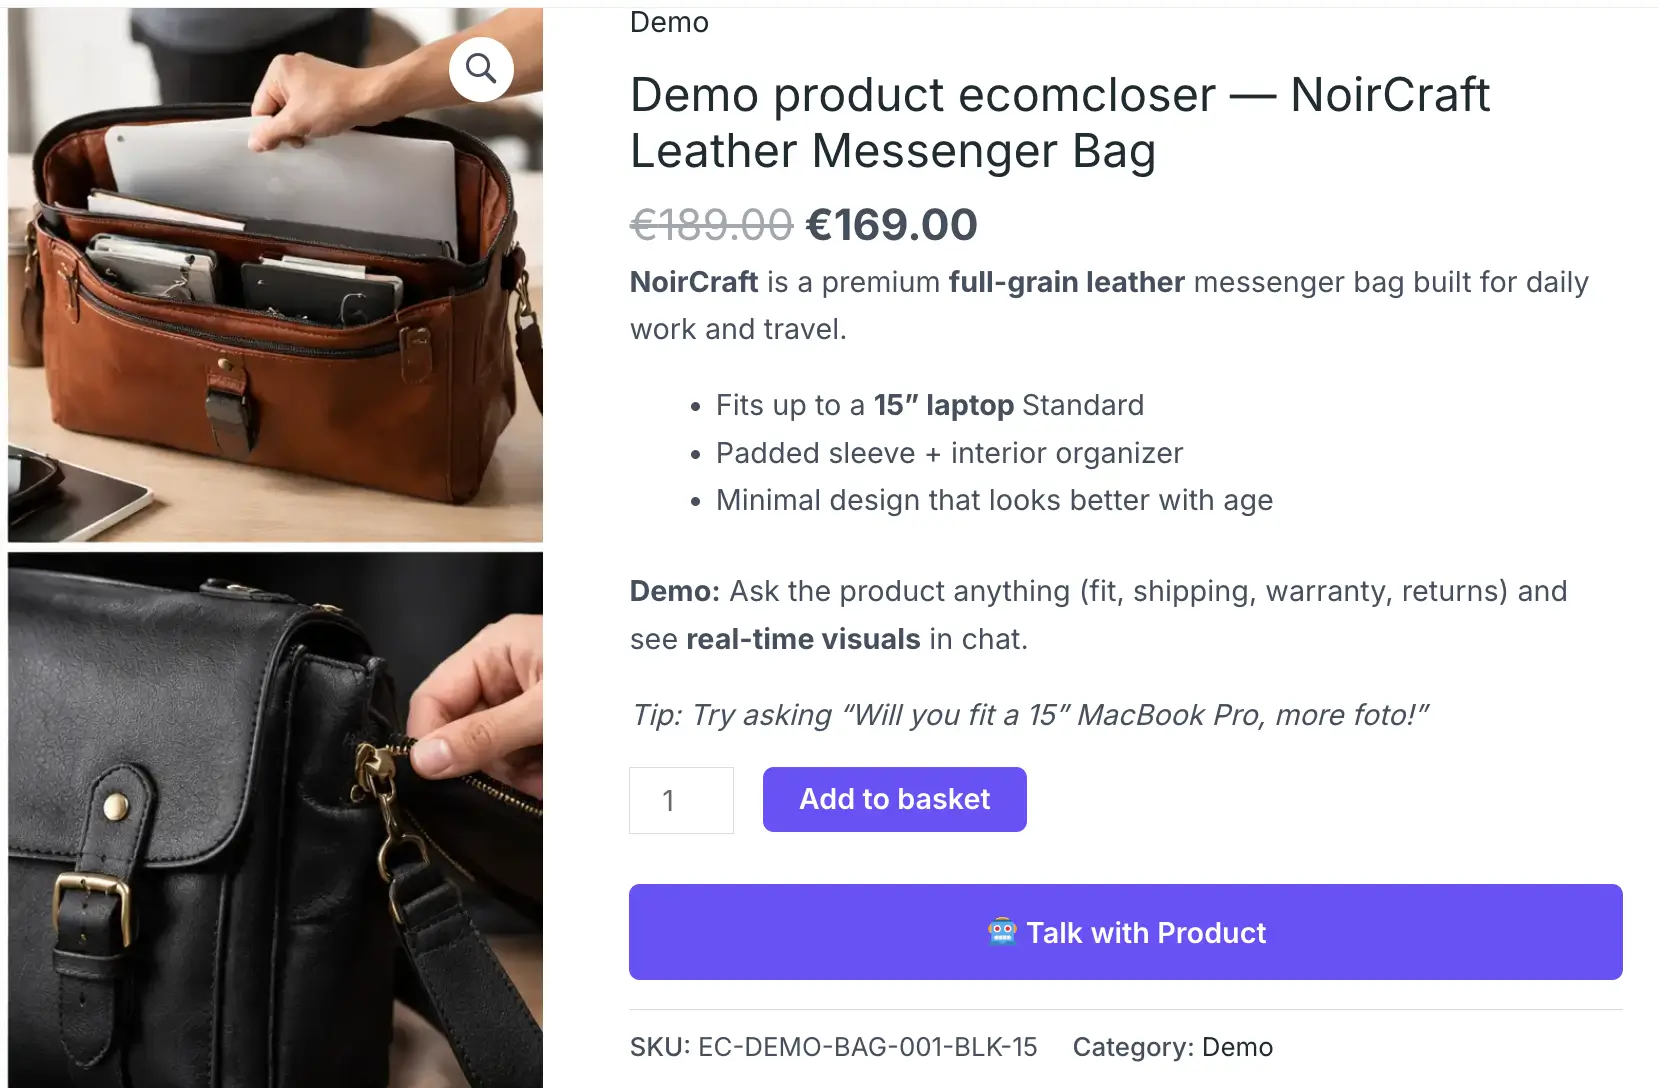Click the real-time visuals bold text
The width and height of the screenshot is (1658, 1088).
point(804,639)
